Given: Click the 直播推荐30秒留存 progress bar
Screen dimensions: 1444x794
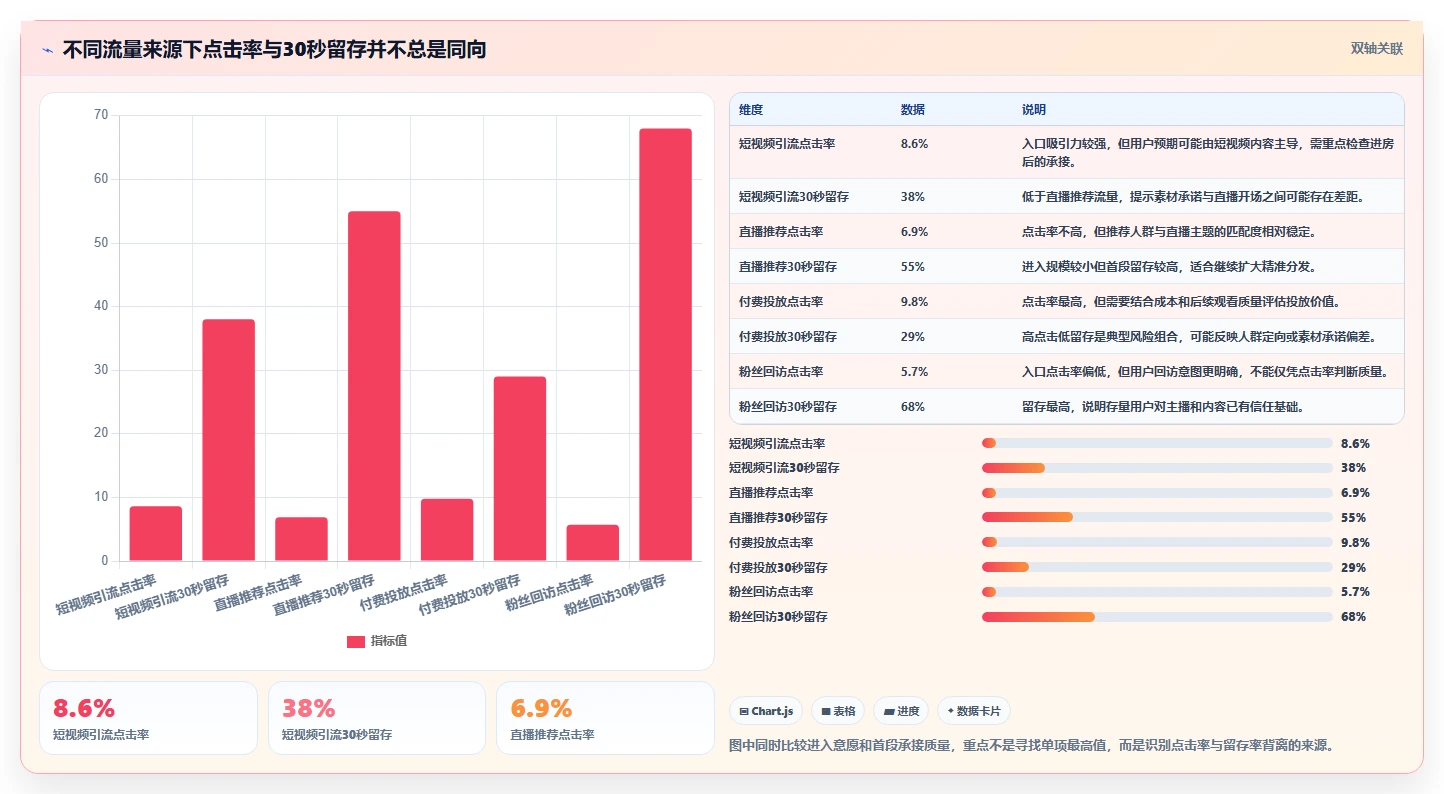Looking at the screenshot, I should click(x=1157, y=517).
